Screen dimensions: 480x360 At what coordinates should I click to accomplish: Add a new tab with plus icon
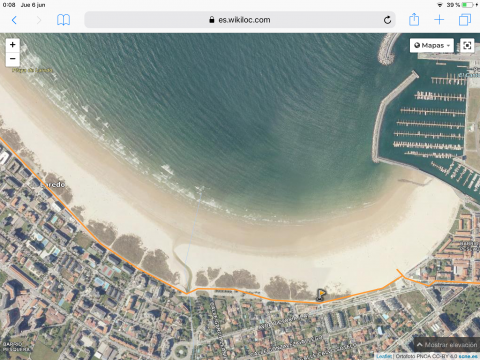[439, 20]
